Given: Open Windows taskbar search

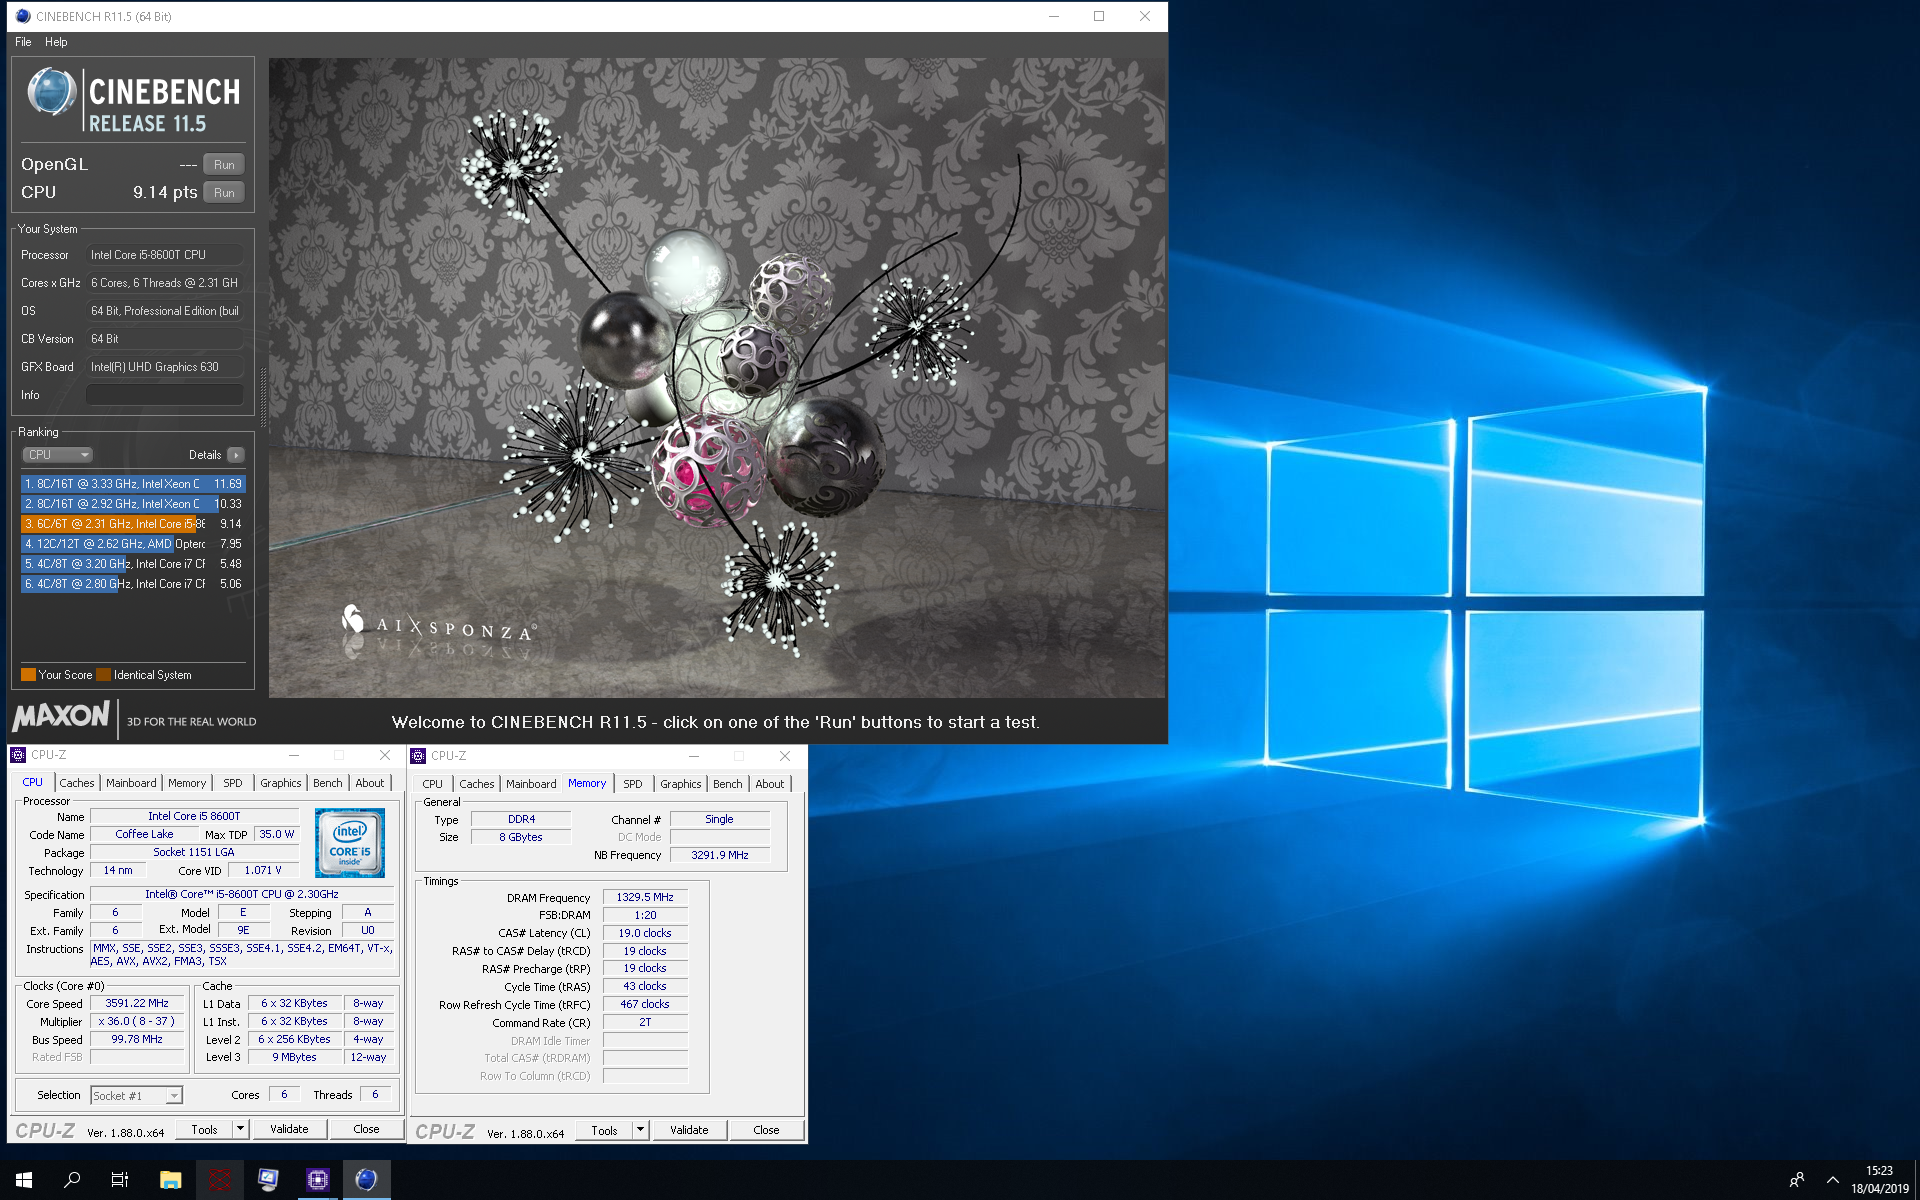Looking at the screenshot, I should pyautogui.click(x=72, y=1180).
